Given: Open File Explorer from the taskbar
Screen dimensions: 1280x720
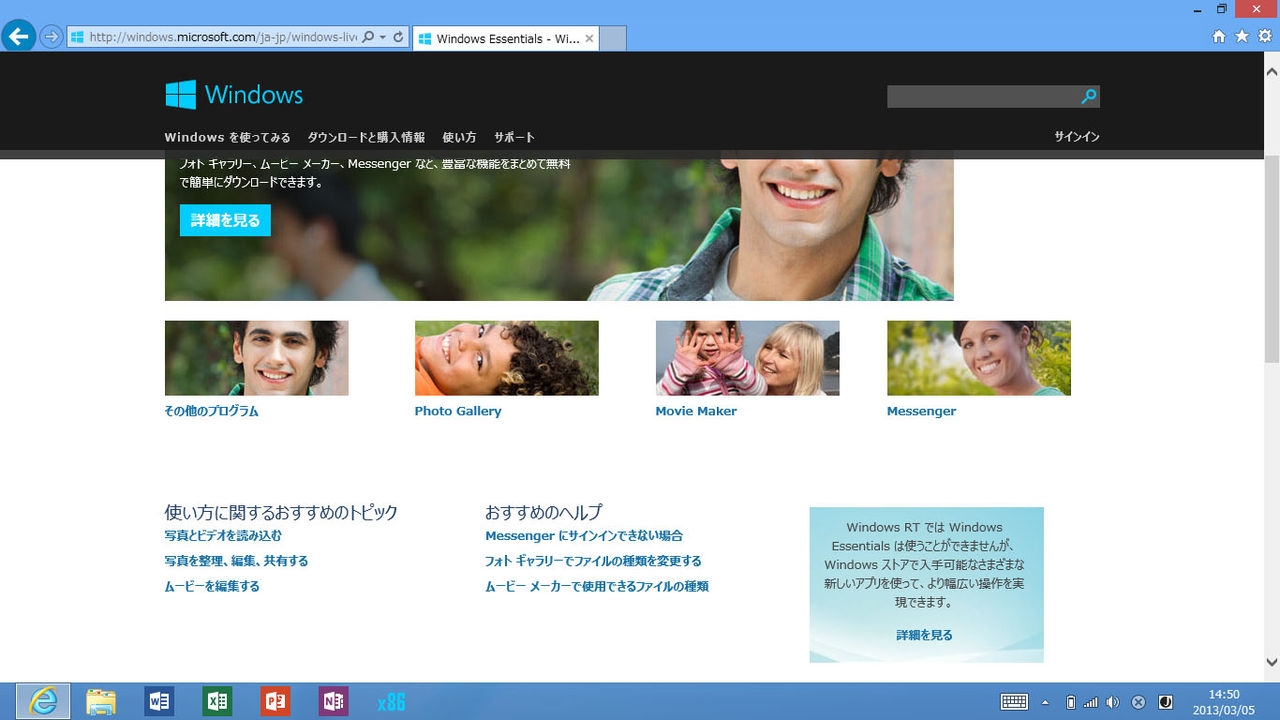Looking at the screenshot, I should pos(101,702).
